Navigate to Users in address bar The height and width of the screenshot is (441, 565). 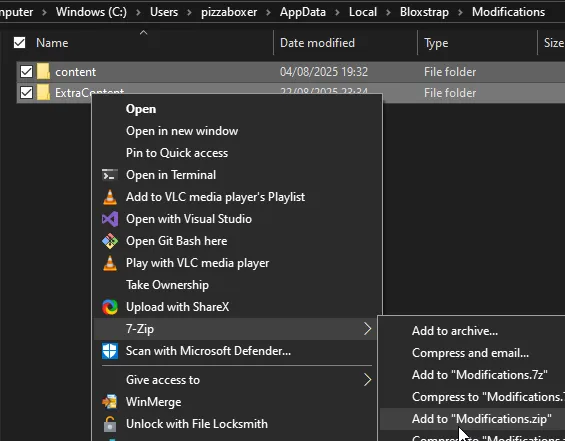coord(164,12)
